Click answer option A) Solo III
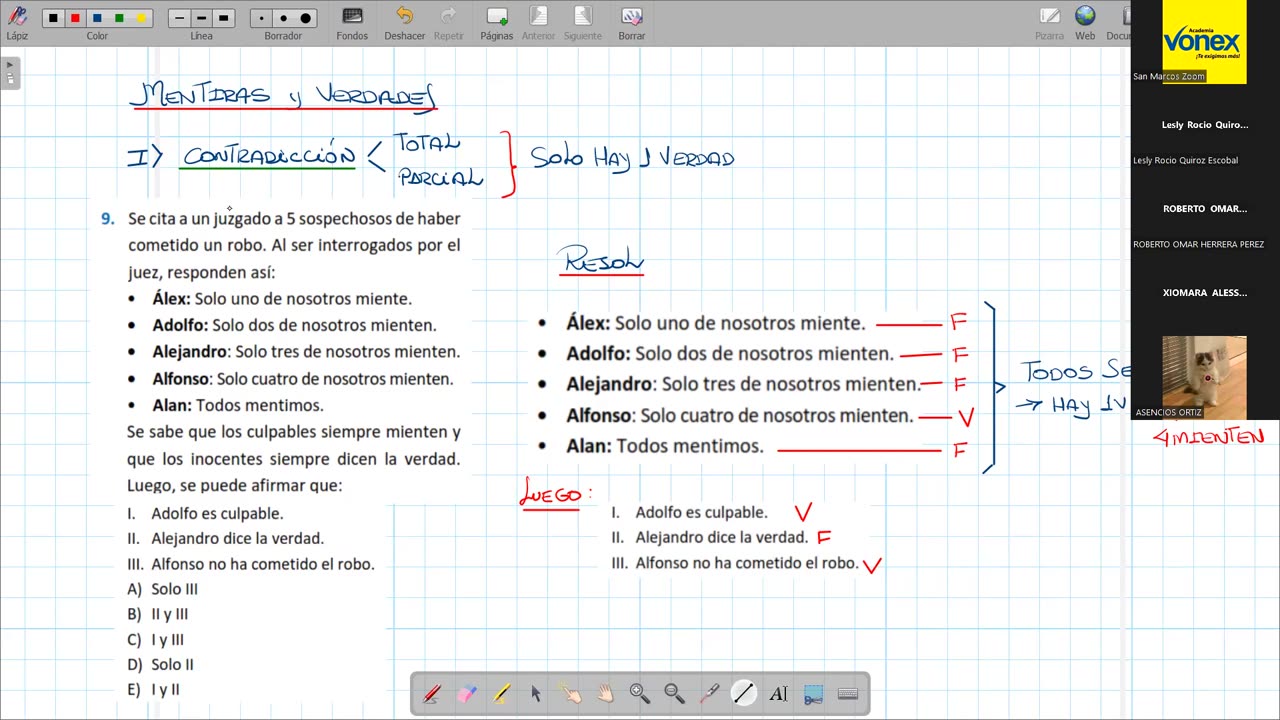Screen dimensions: 1280x720 163,589
